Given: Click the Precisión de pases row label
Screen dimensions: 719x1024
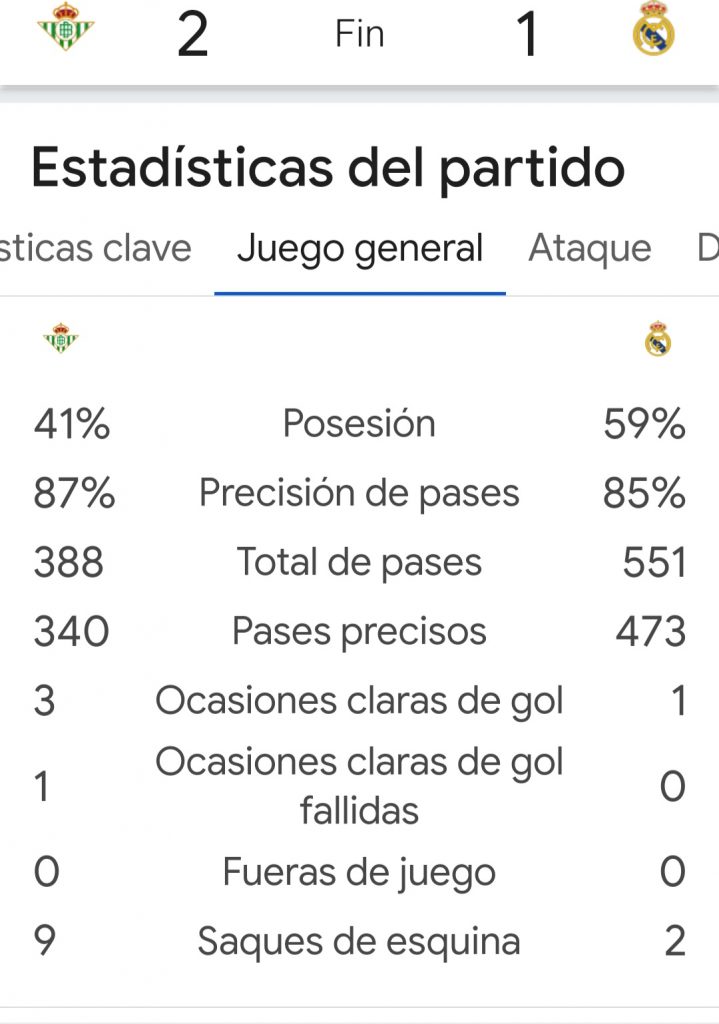Looking at the screenshot, I should pyautogui.click(x=359, y=493).
